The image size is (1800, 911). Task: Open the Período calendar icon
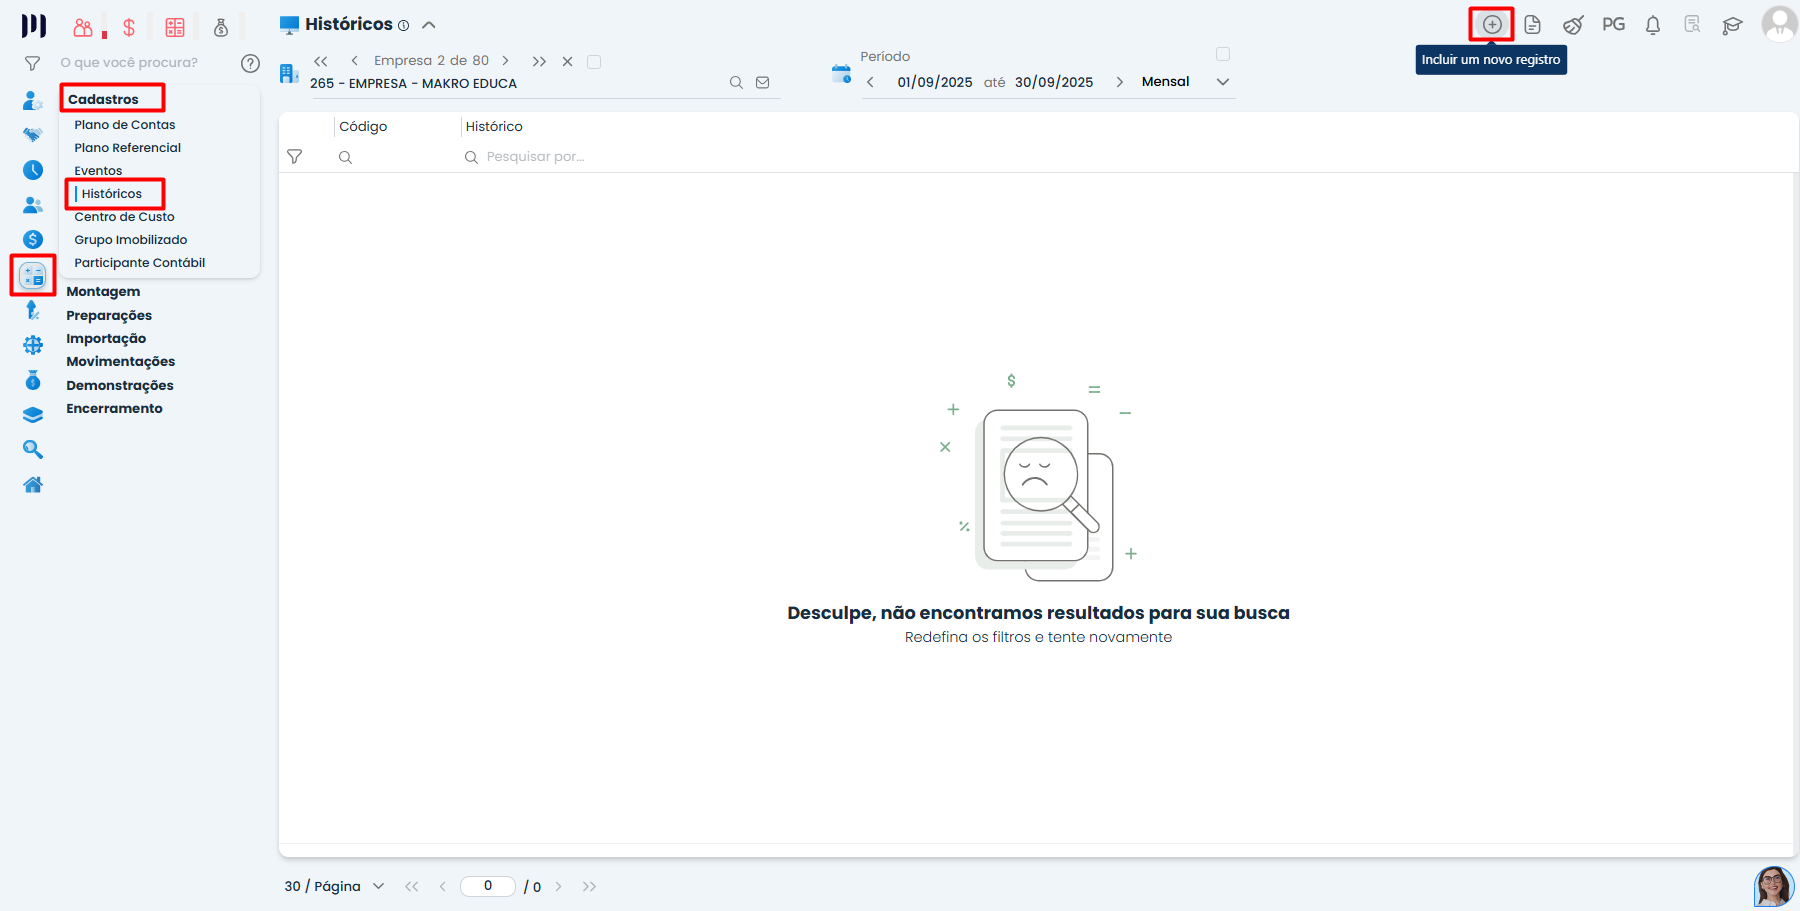[841, 73]
